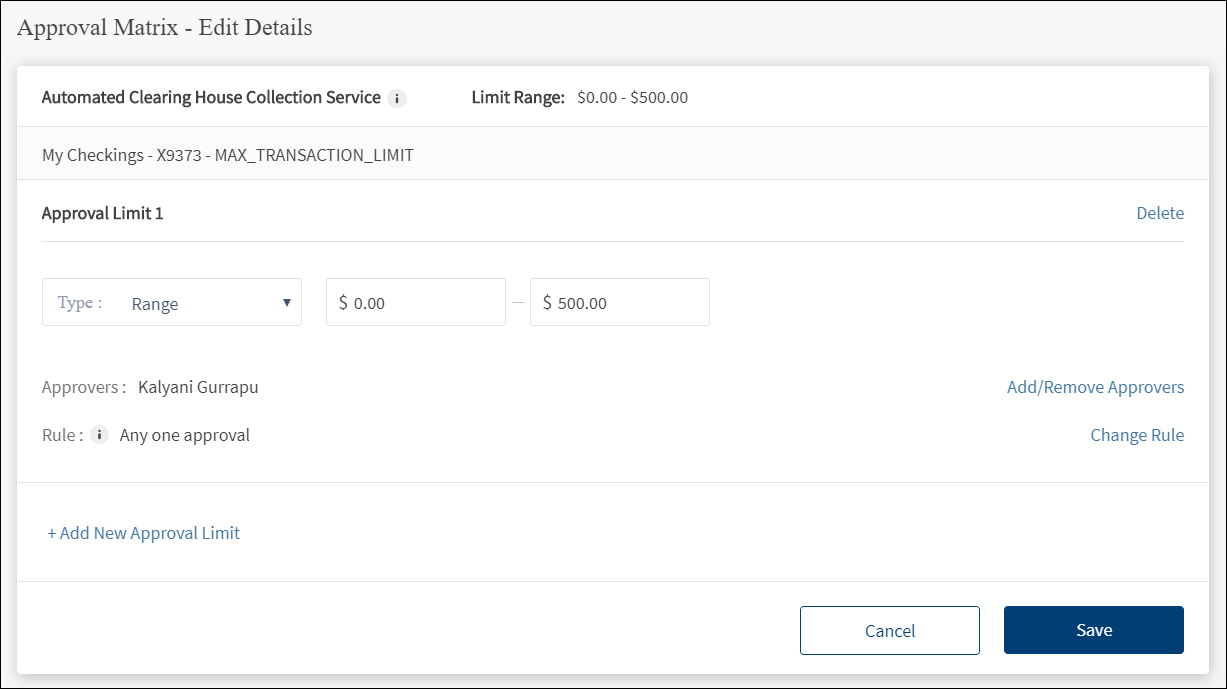The height and width of the screenshot is (689, 1227).
Task: Click the Change Rule link
Action: click(x=1137, y=435)
